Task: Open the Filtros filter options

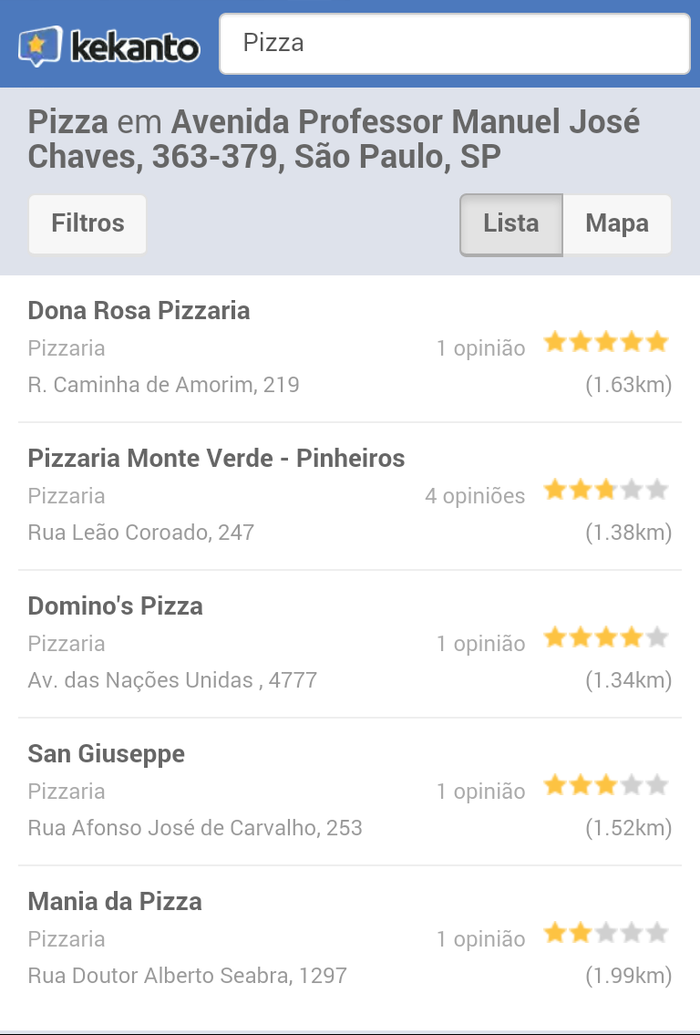Action: pyautogui.click(x=87, y=224)
